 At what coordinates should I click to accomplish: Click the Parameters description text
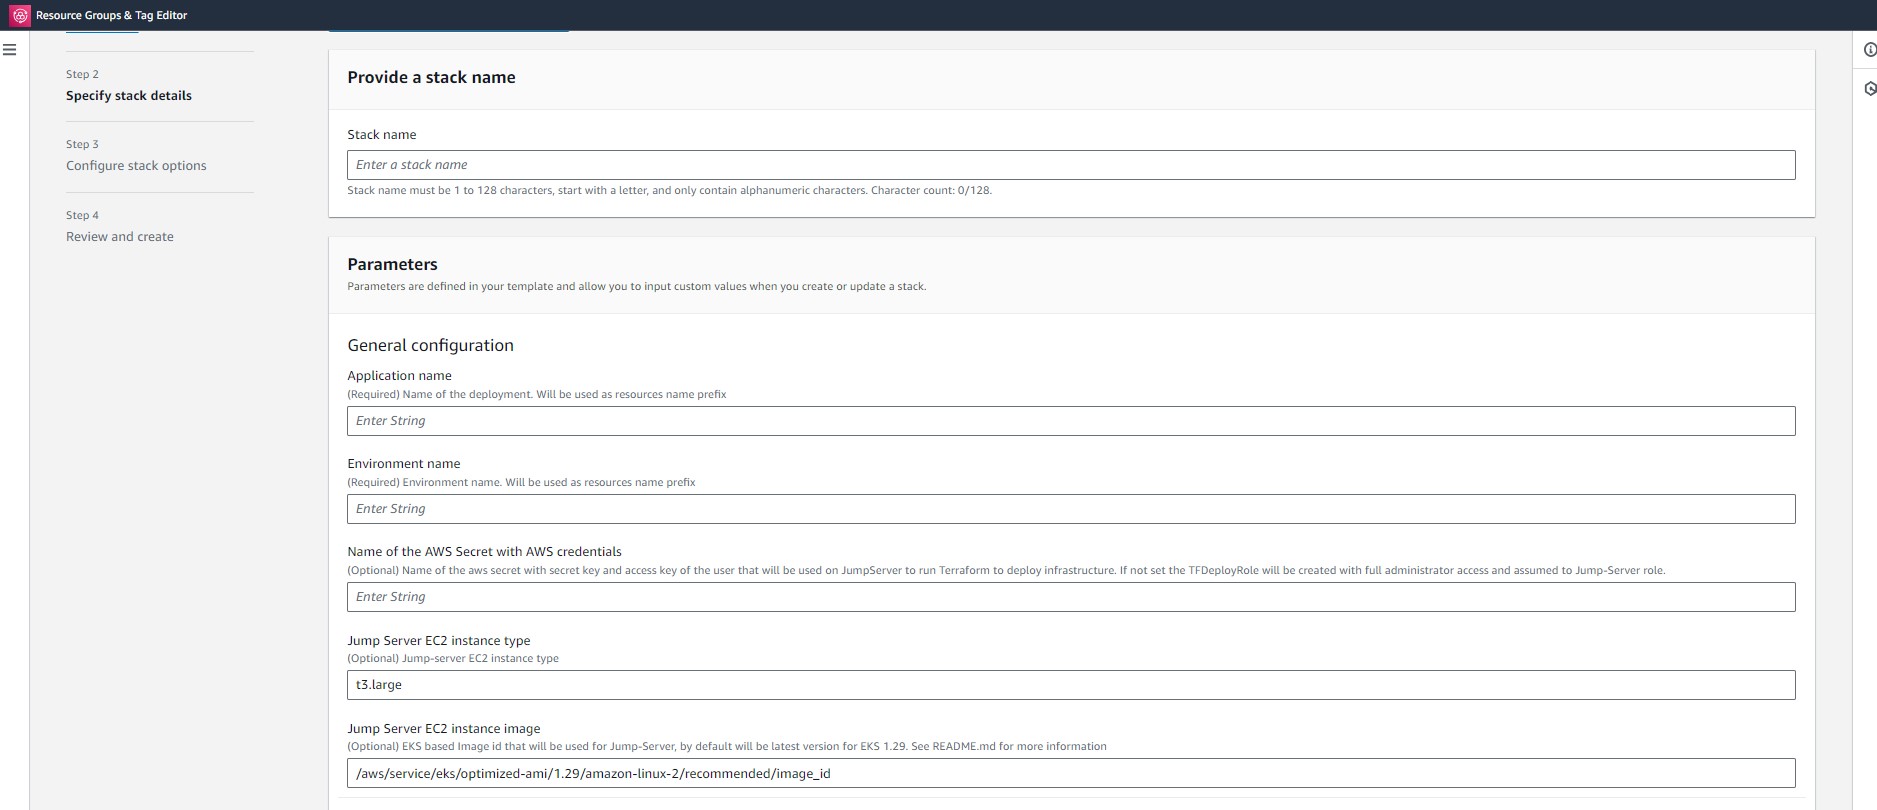coord(636,286)
